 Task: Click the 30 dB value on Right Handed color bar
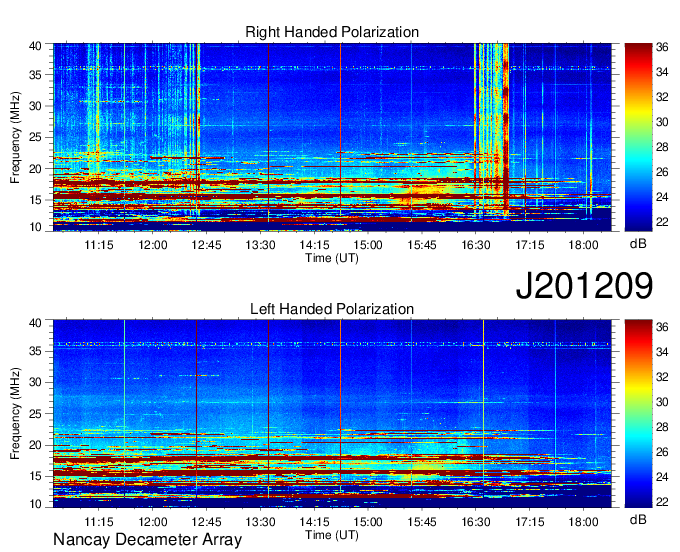(662, 122)
